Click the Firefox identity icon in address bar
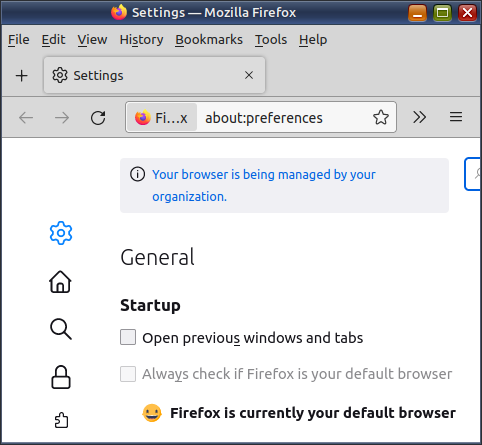The height and width of the screenshot is (445, 482). point(162,118)
